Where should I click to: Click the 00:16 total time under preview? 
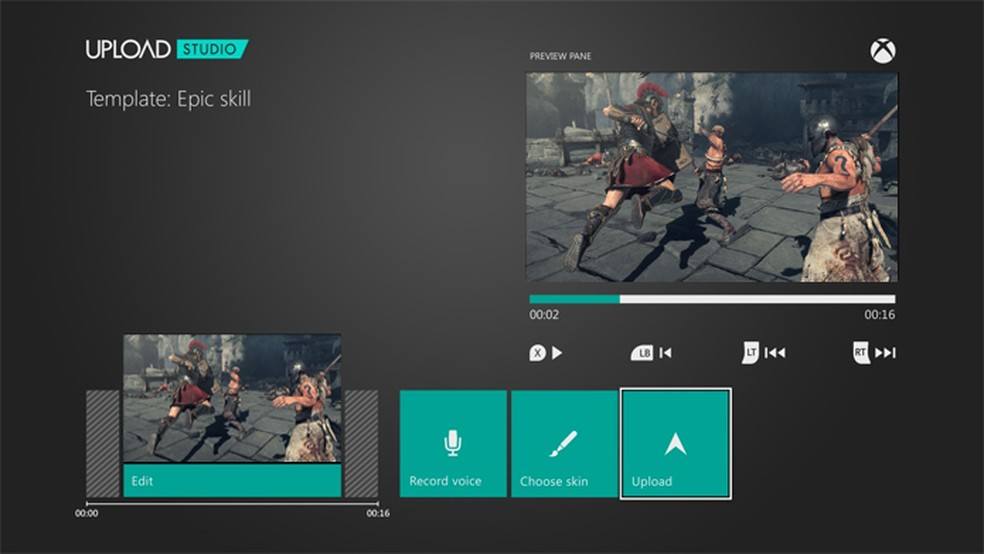(880, 315)
